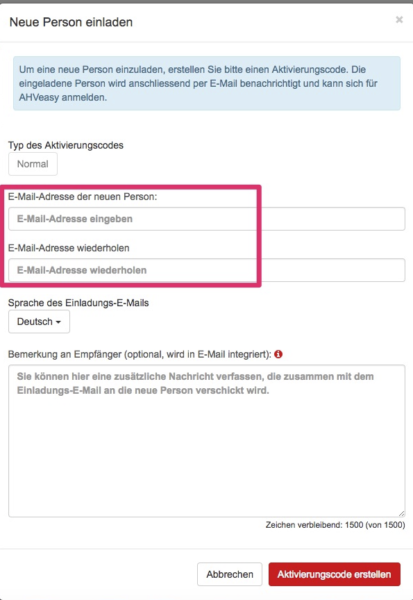
Task: Open the Deutsch language dropdown
Action: coord(39,321)
